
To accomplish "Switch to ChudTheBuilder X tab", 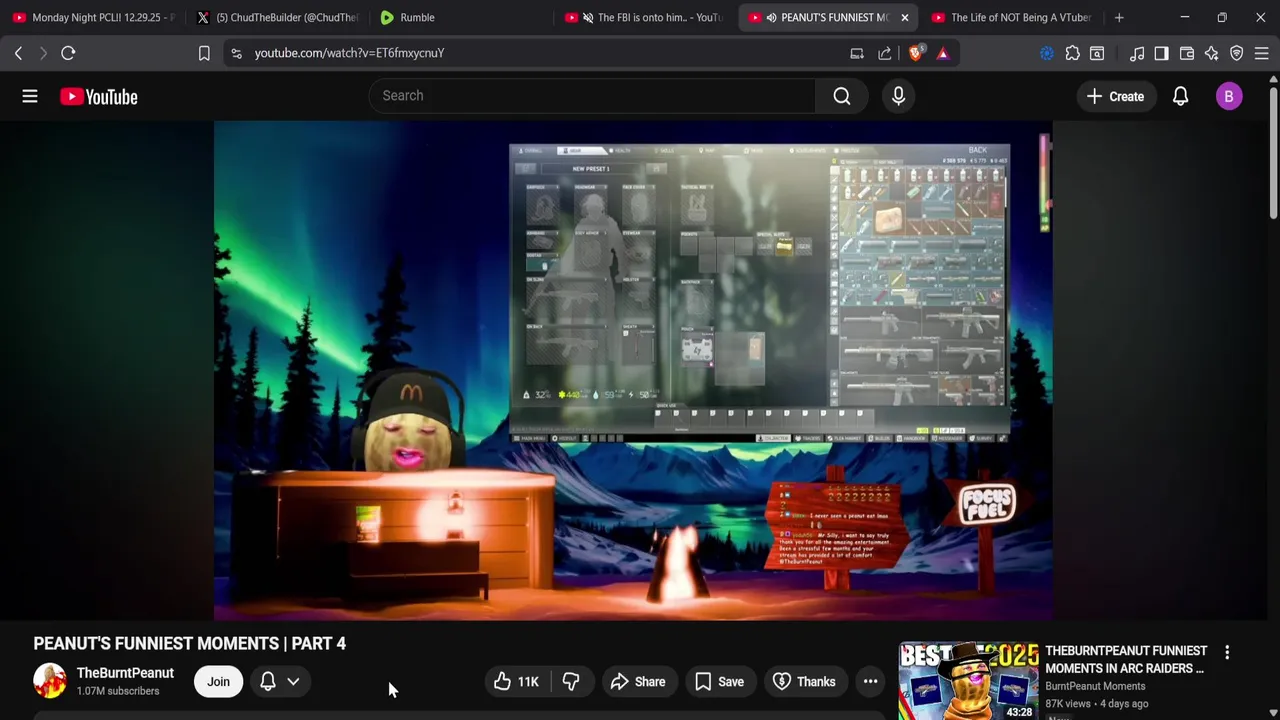I will [x=277, y=17].
